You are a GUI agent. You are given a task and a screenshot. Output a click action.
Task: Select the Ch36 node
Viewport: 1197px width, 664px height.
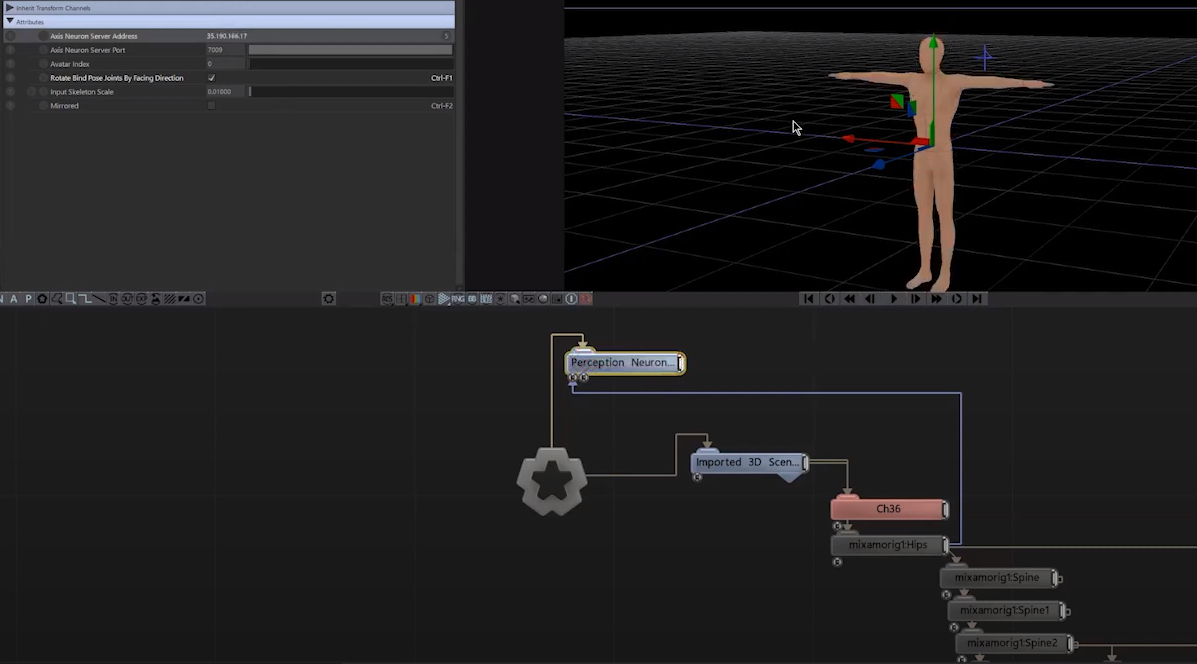coord(888,509)
